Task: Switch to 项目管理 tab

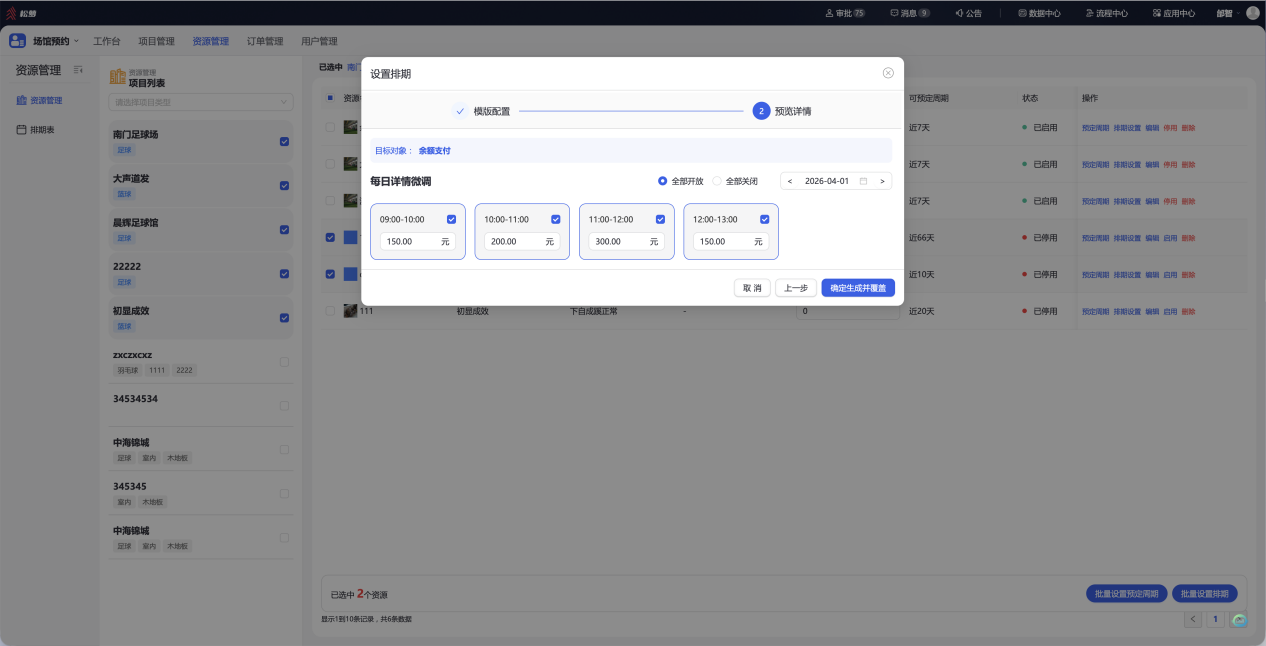Action: pos(156,41)
